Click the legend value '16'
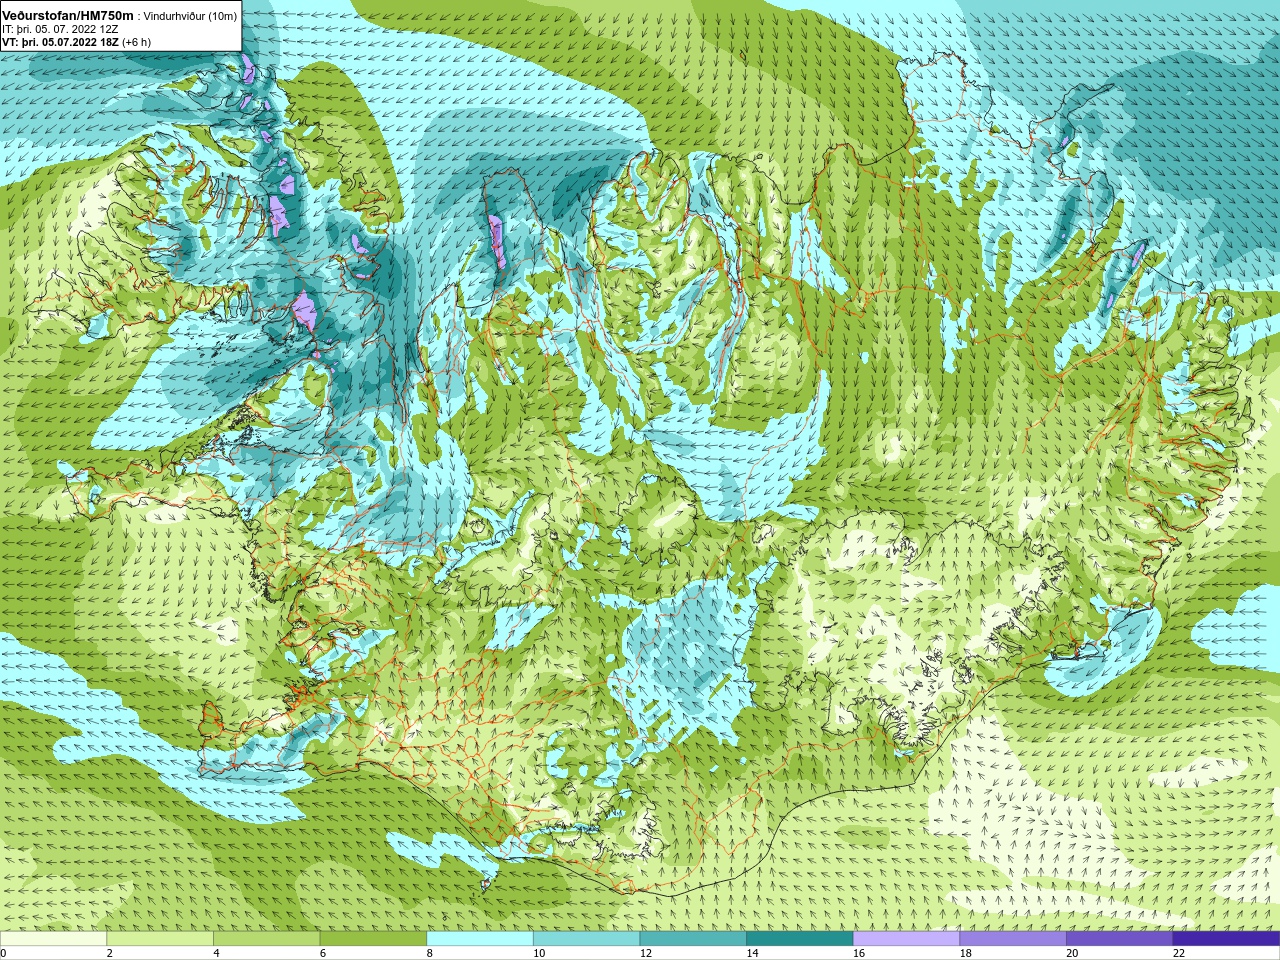 coord(859,953)
